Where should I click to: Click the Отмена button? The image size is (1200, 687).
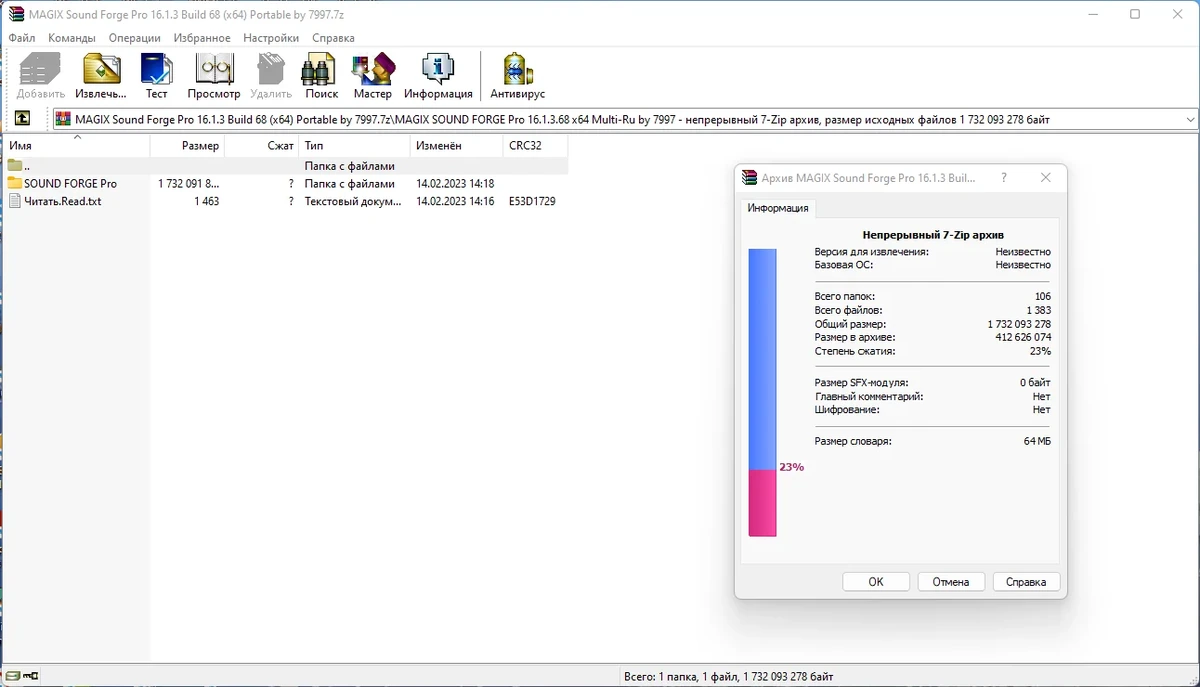click(x=951, y=582)
